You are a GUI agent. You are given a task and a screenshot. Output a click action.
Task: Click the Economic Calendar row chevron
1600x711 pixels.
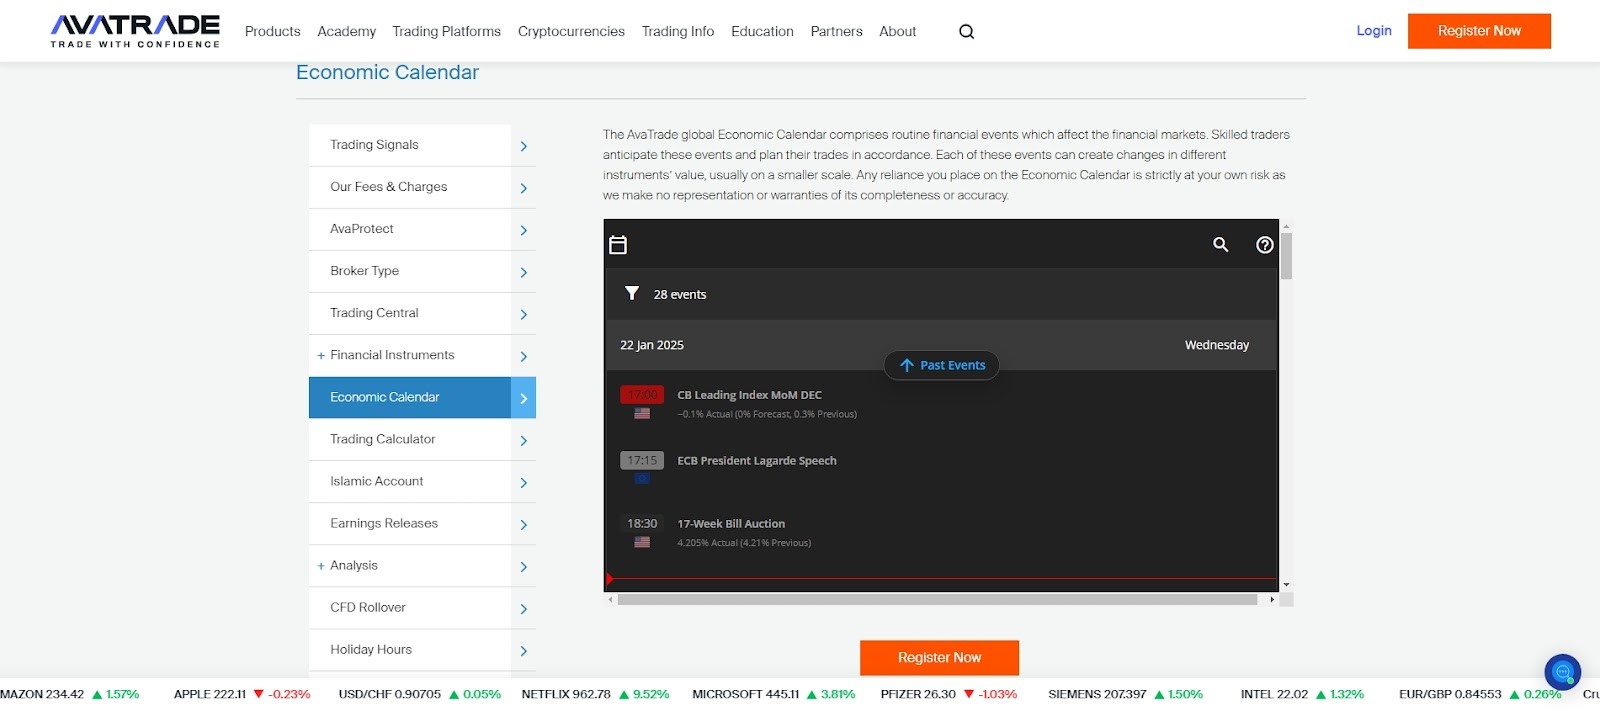pyautogui.click(x=523, y=398)
